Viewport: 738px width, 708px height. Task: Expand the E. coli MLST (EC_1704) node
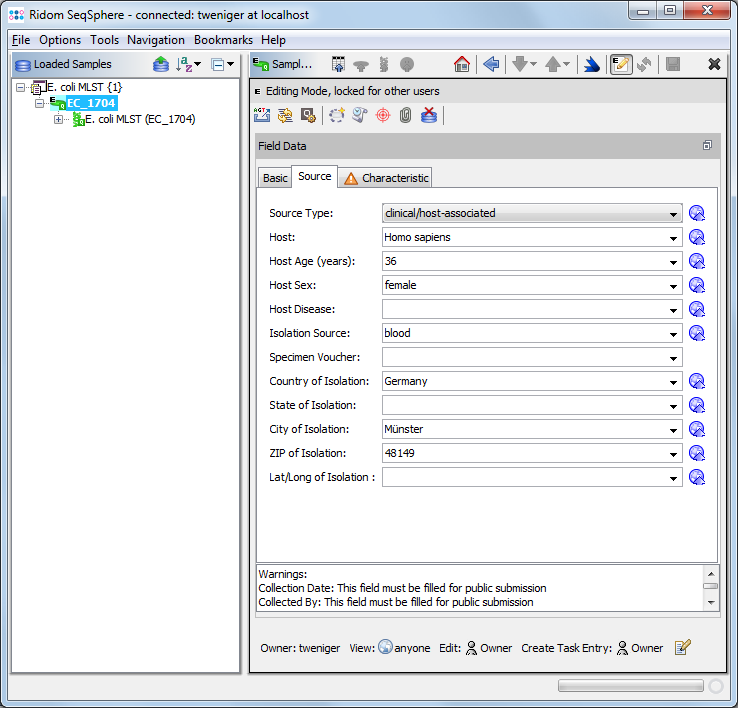(x=58, y=119)
